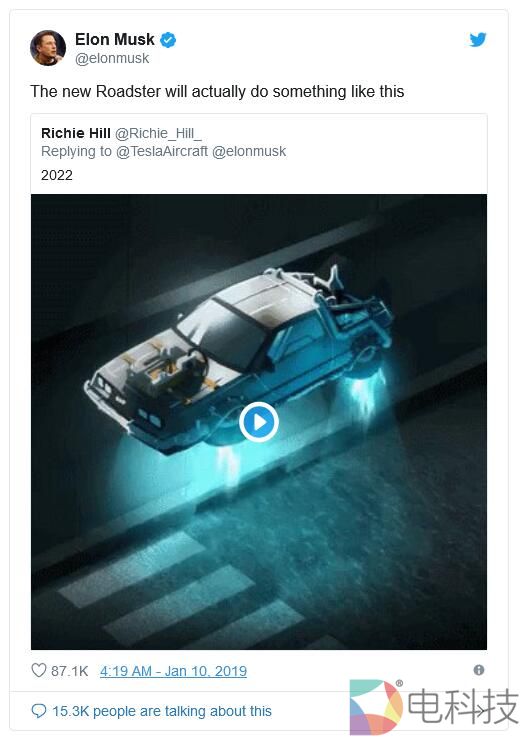Click the info circle icon
The image size is (523, 742).
click(479, 670)
